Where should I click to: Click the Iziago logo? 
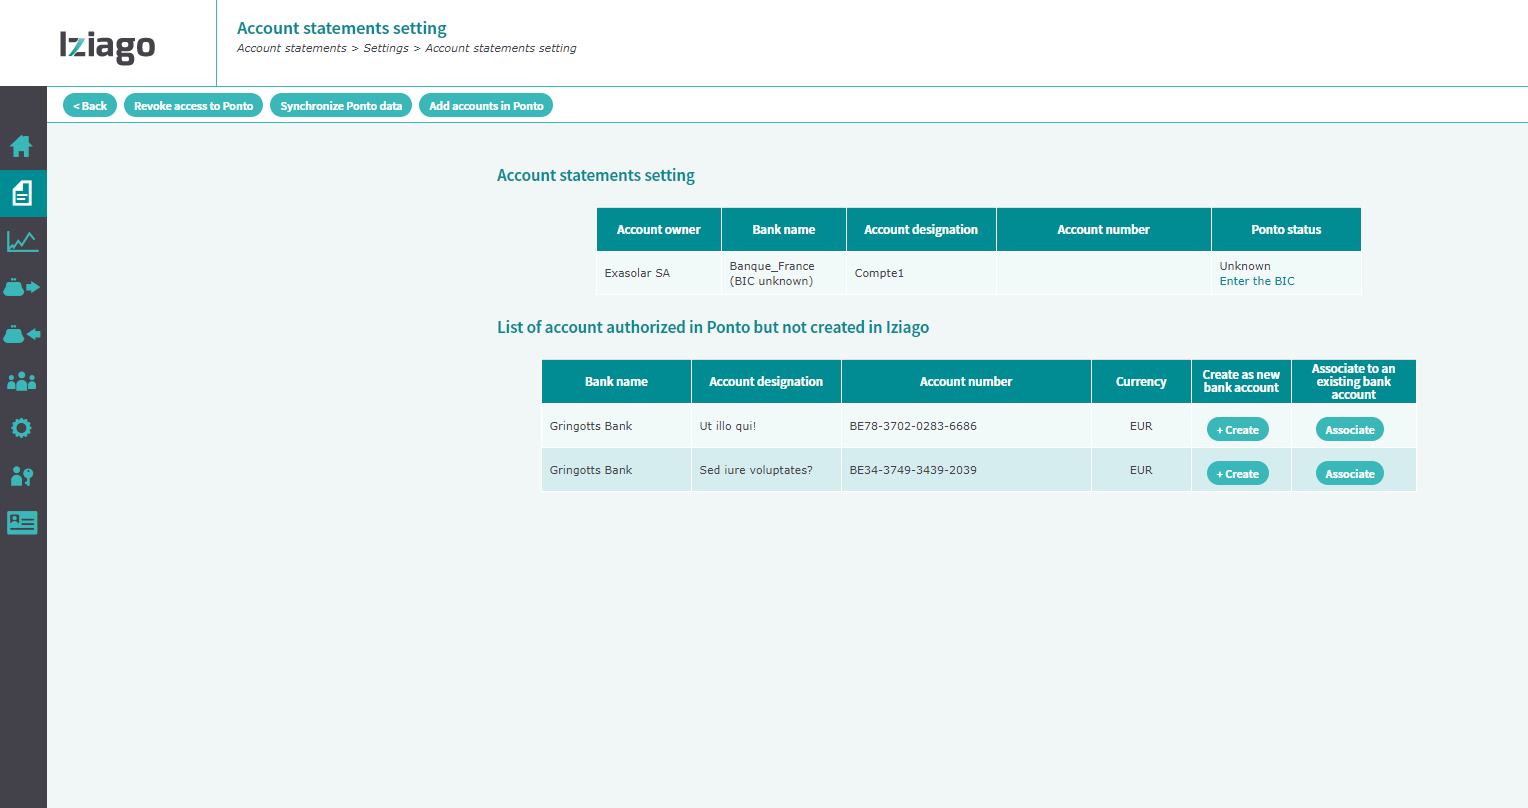coord(107,45)
